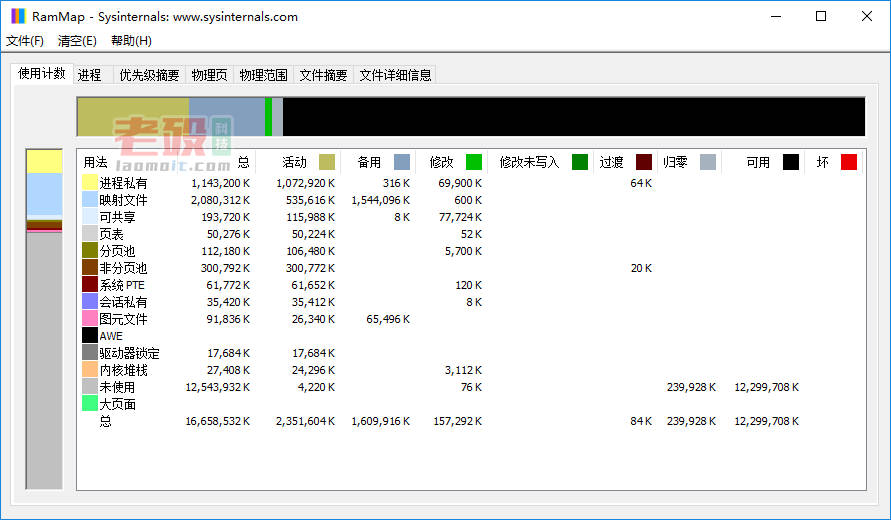Click the 修改未写入 column header

click(529, 163)
